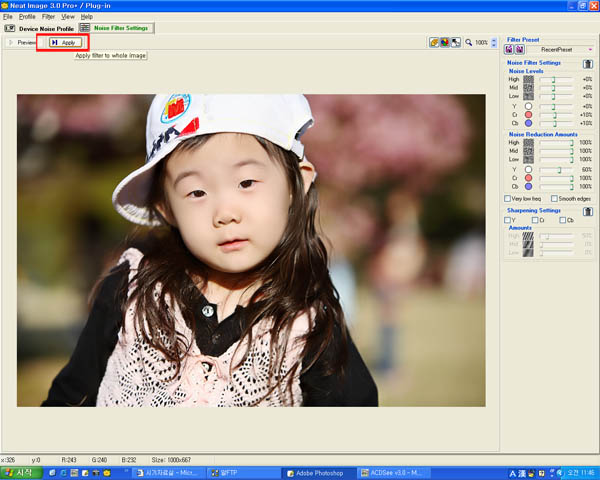This screenshot has height=480, width=600.
Task: Switch to the Noise Filter Settings tab
Action: [116, 28]
